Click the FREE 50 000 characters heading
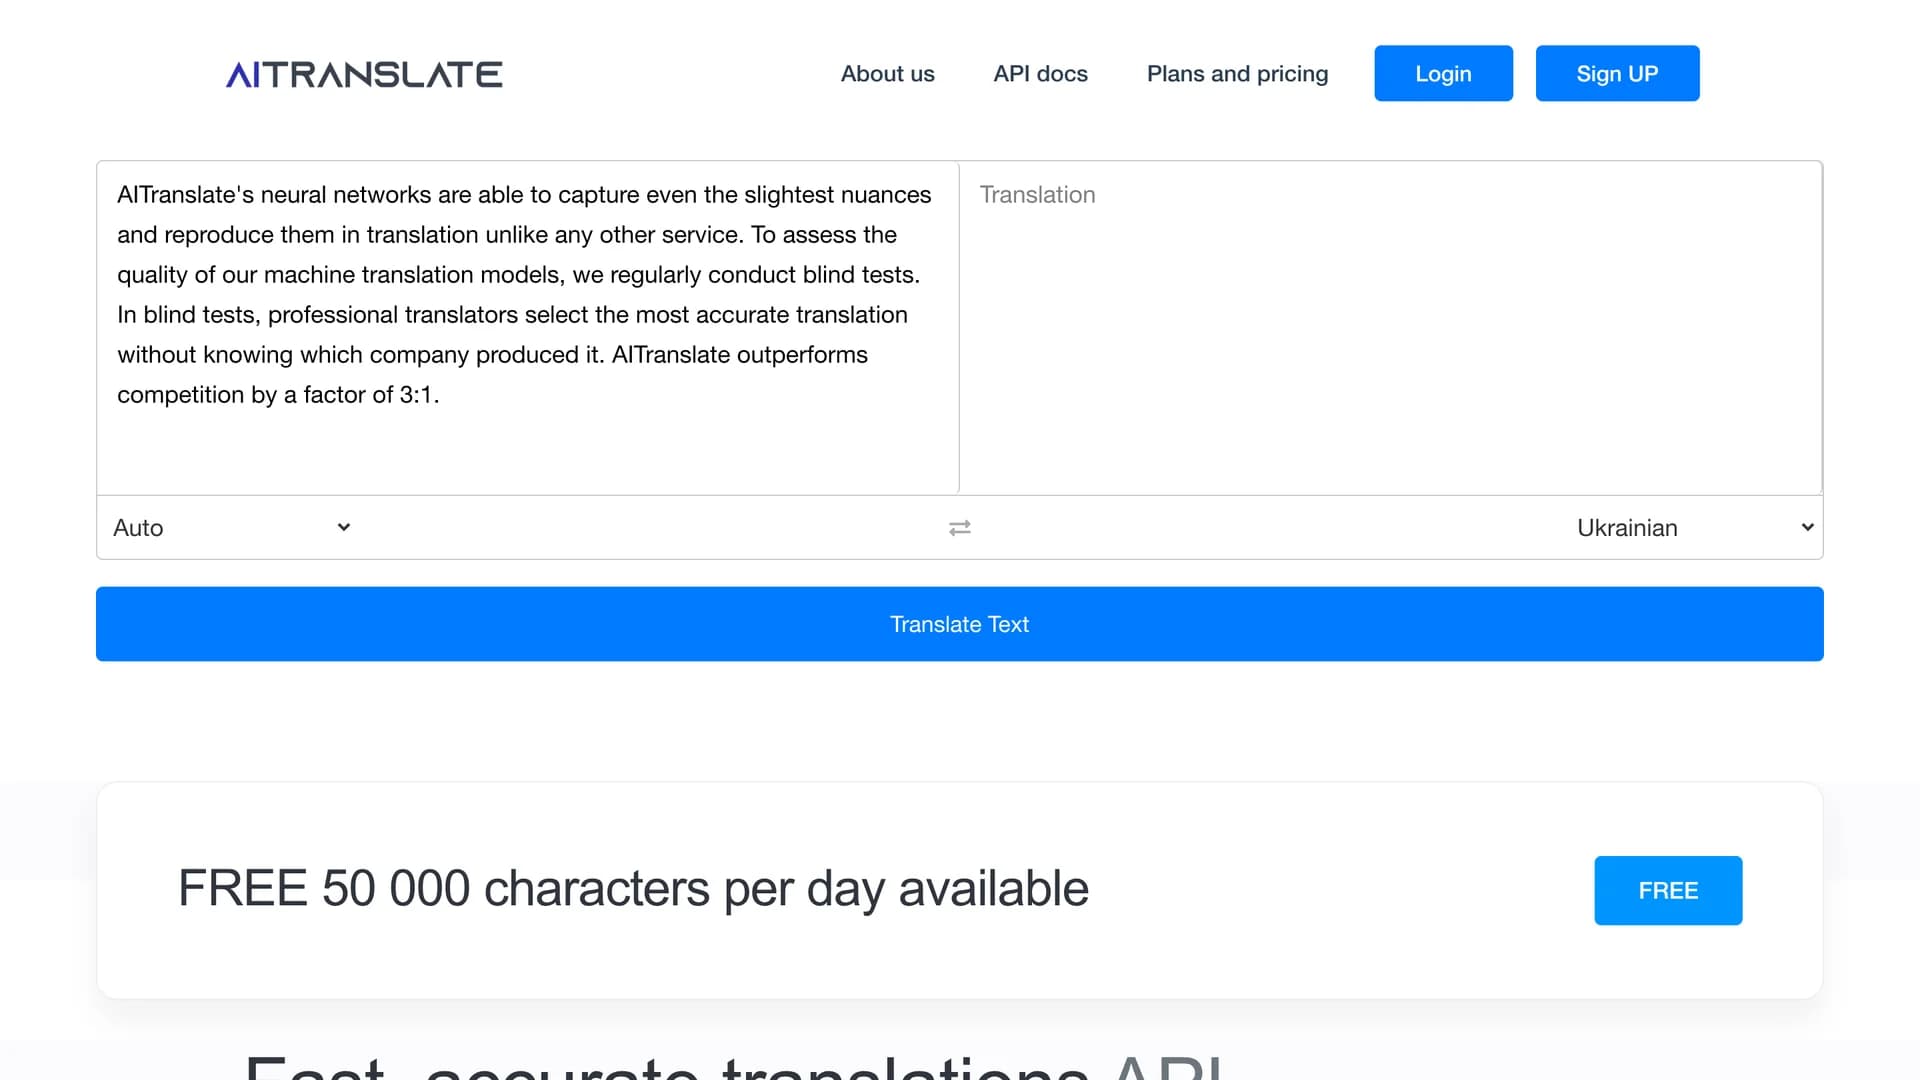 [633, 889]
